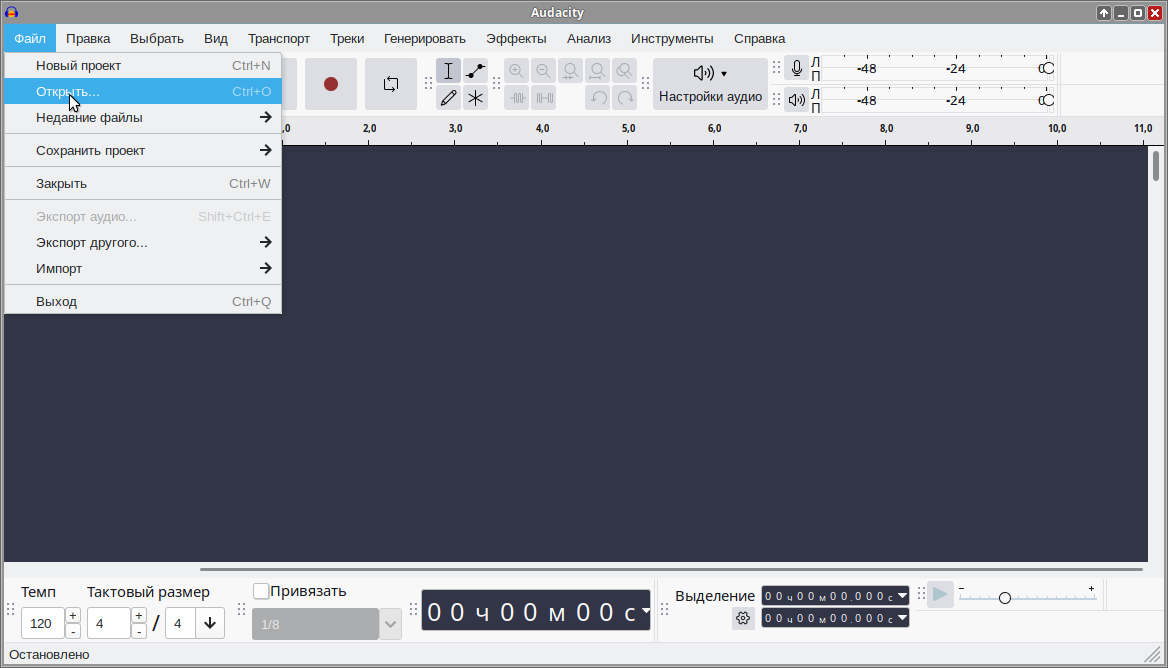This screenshot has height=668, width=1168.
Task: Choose Выход from File menu
Action: [x=143, y=302]
